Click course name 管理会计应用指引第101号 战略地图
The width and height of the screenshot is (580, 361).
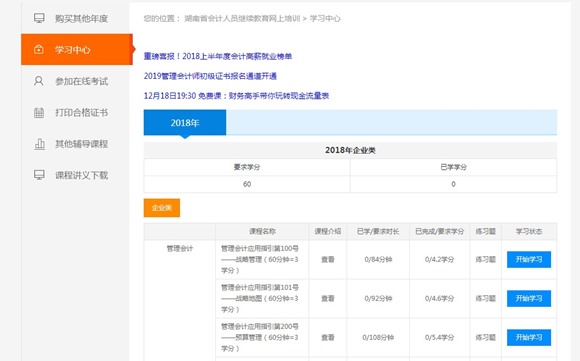pos(260,298)
